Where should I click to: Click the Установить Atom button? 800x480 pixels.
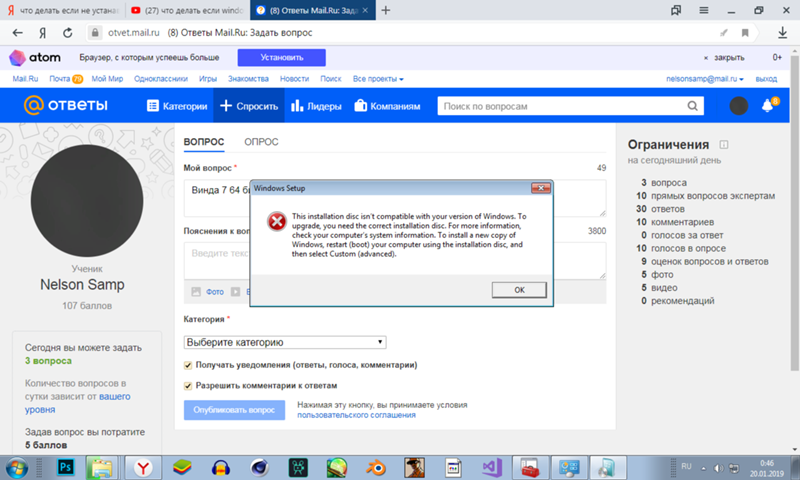pos(282,58)
